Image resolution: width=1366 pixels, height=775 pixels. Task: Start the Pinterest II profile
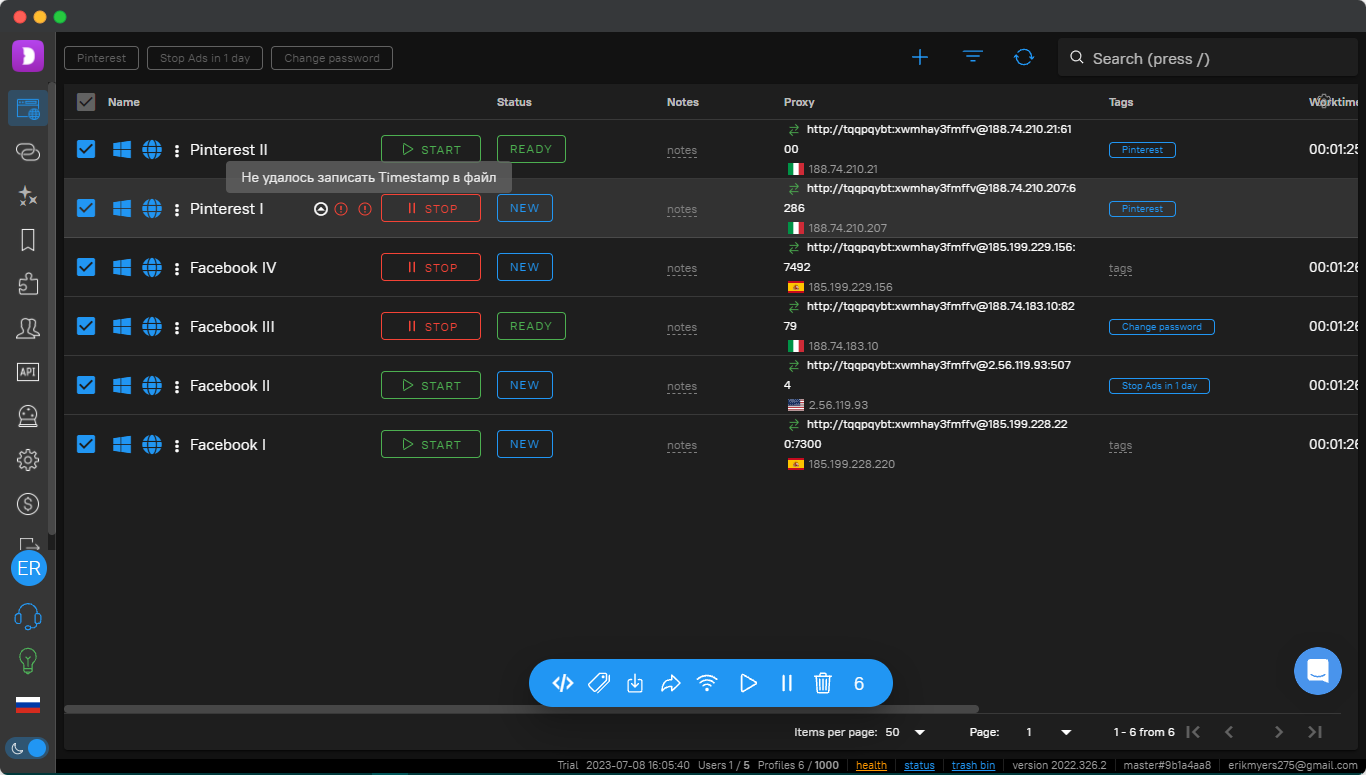[431, 149]
